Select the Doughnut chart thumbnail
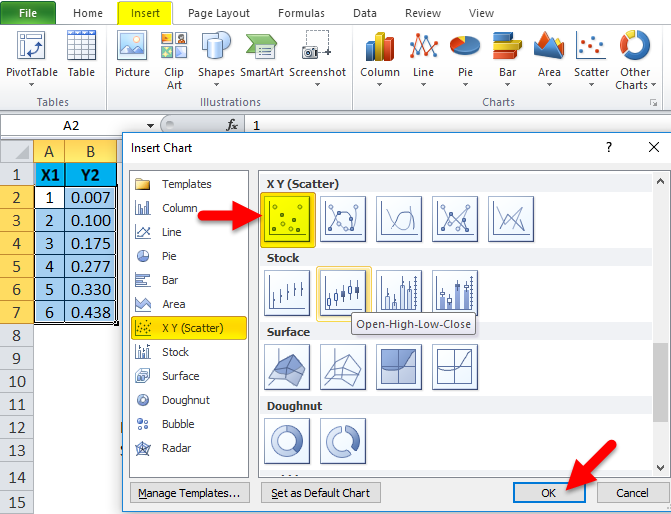This screenshot has height=514, width=671. (x=287, y=441)
